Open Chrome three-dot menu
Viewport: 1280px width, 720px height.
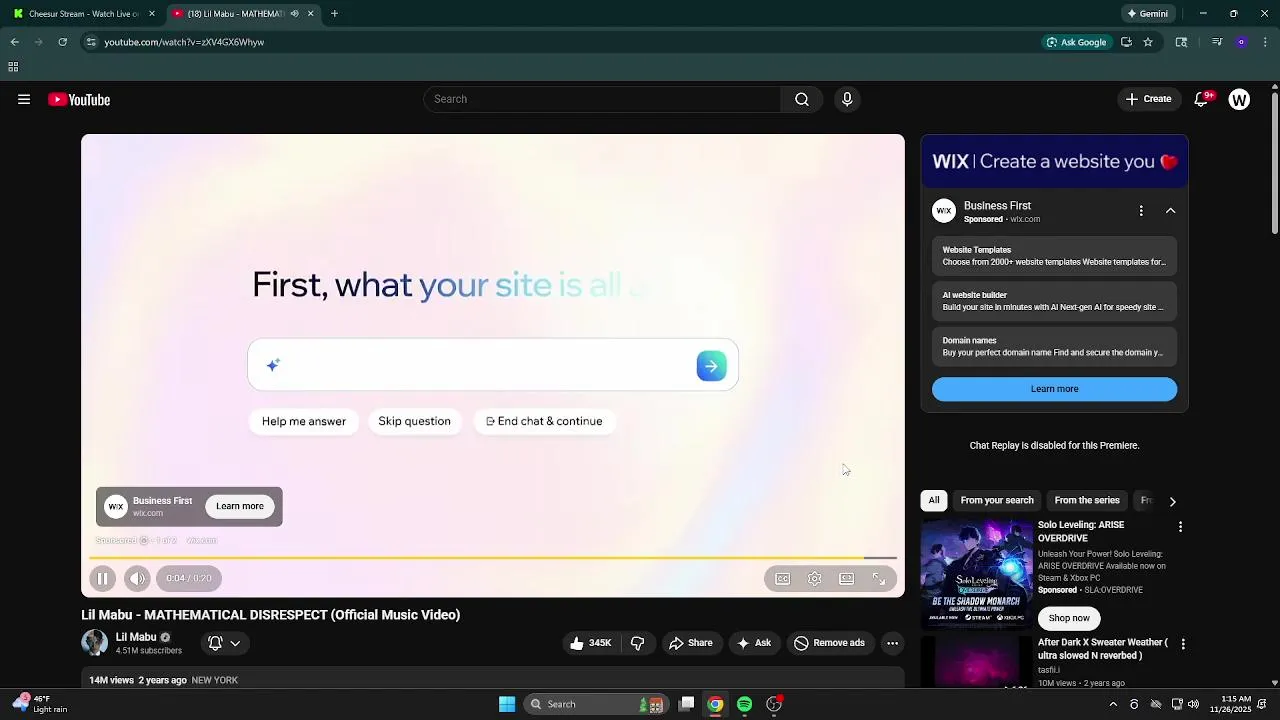1265,42
